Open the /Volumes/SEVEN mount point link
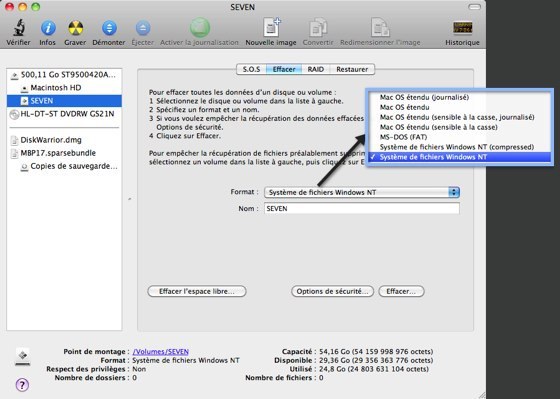The width and height of the screenshot is (560, 399). pyautogui.click(x=161, y=352)
